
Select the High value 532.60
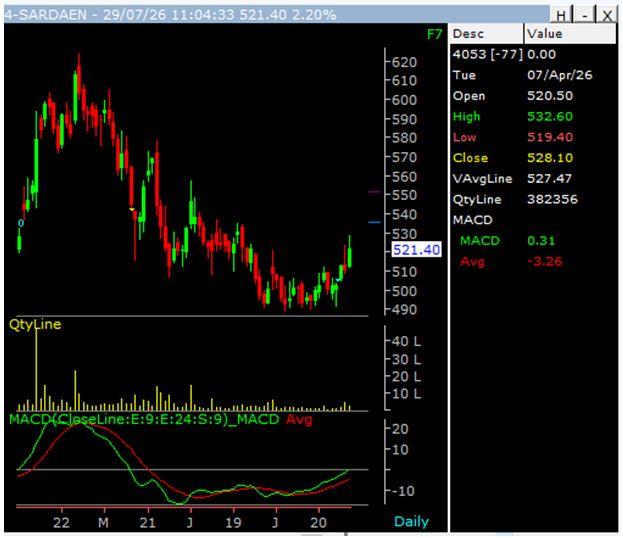(550, 116)
